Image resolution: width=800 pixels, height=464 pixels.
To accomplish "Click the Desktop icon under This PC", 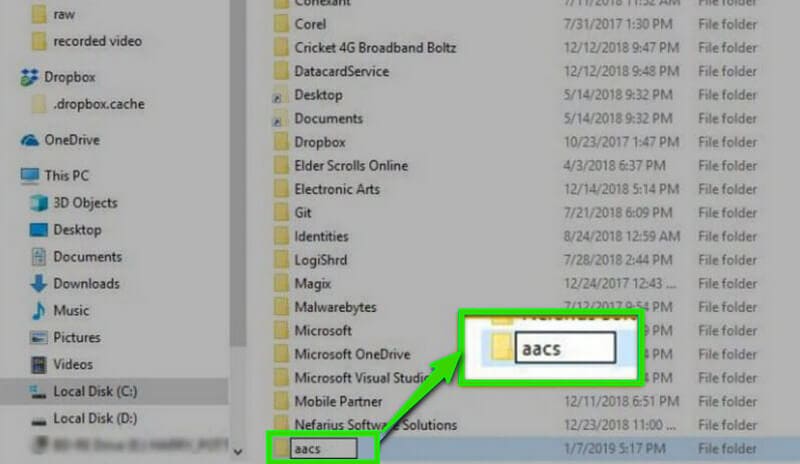I will (39, 230).
